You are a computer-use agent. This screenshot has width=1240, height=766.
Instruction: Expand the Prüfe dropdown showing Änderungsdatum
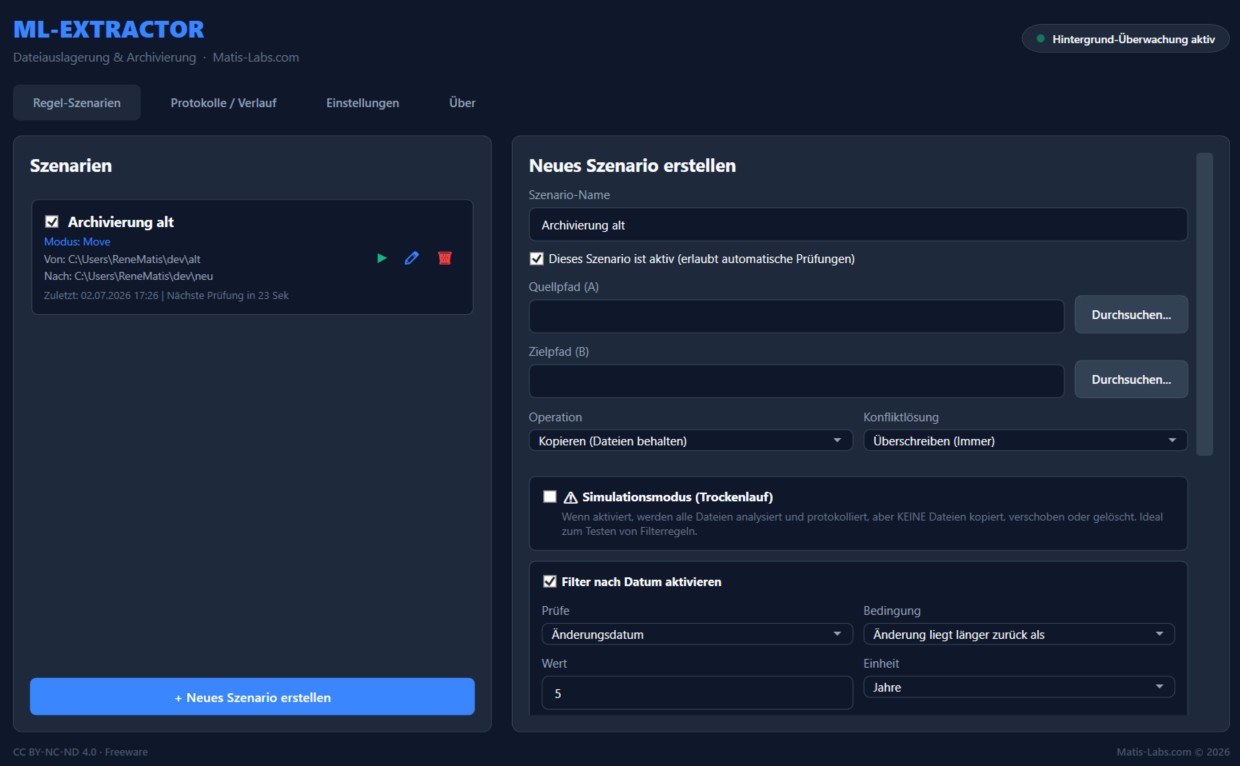pos(697,634)
